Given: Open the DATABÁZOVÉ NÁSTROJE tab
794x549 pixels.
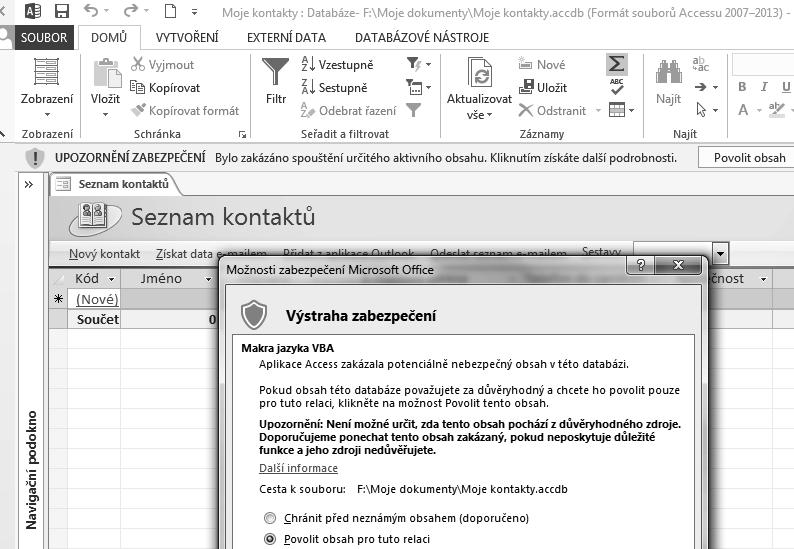Looking at the screenshot, I should [x=422, y=37].
